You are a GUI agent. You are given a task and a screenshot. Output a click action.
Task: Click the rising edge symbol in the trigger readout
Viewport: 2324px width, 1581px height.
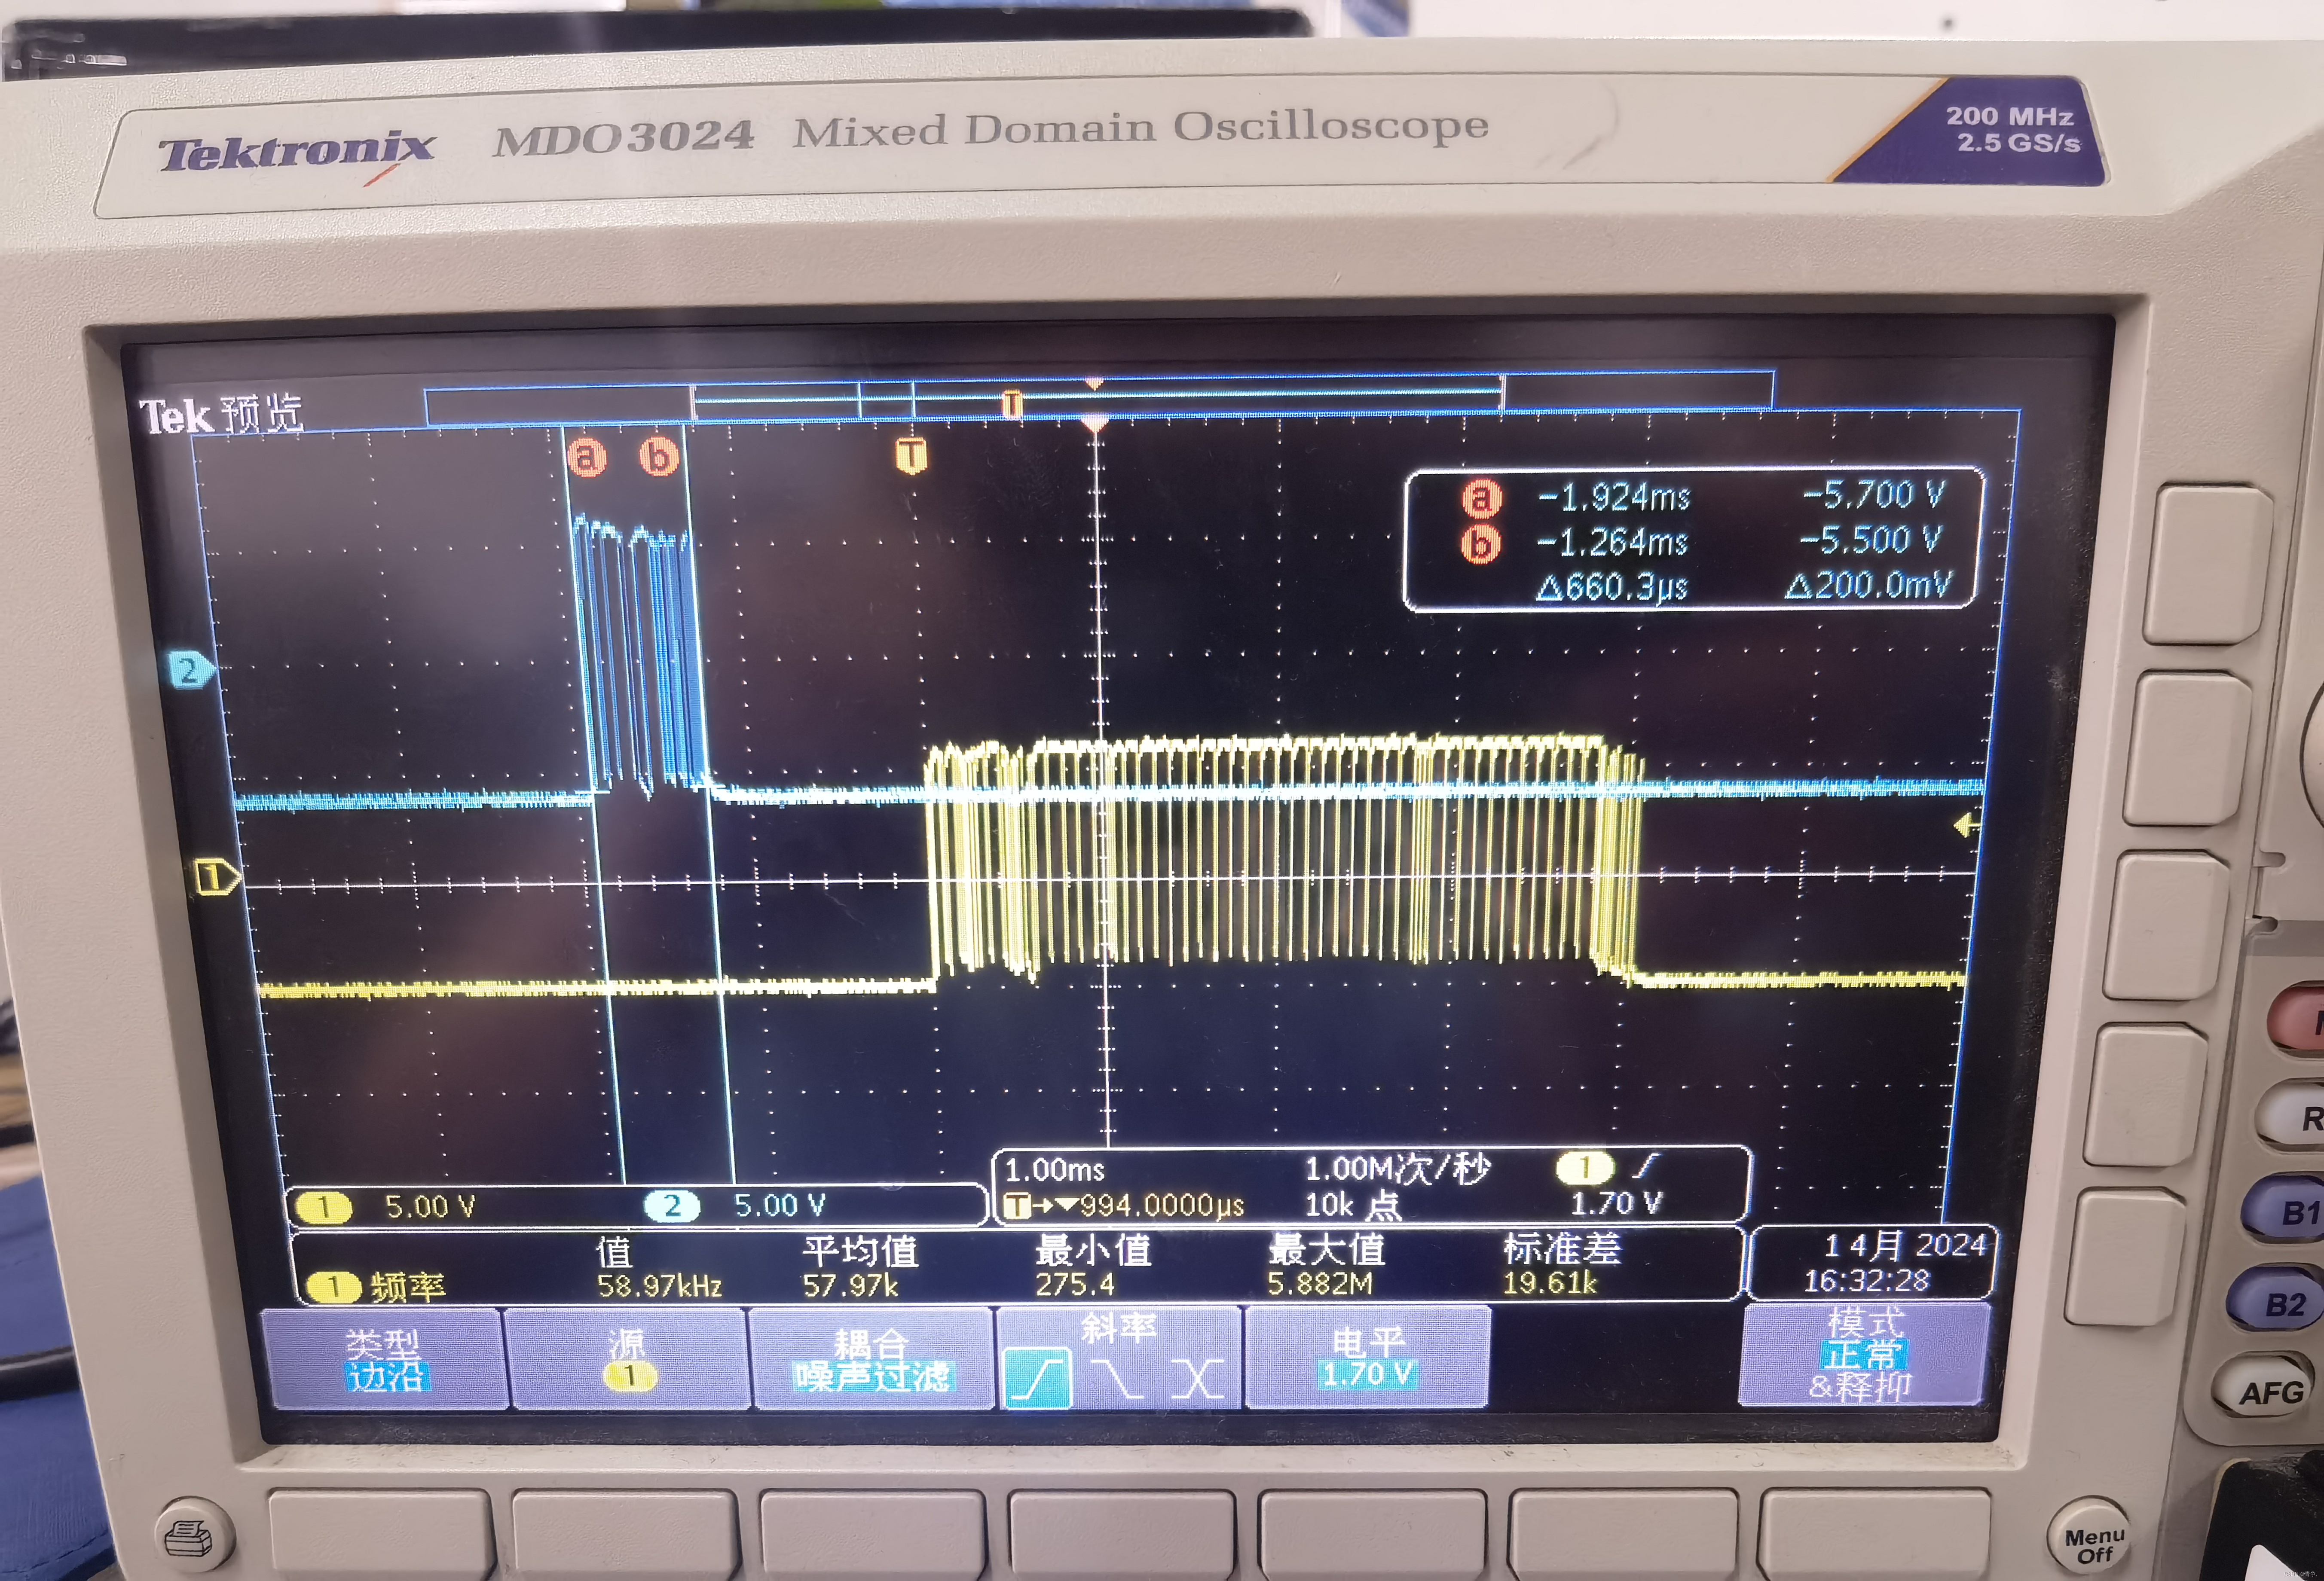coord(1645,1165)
